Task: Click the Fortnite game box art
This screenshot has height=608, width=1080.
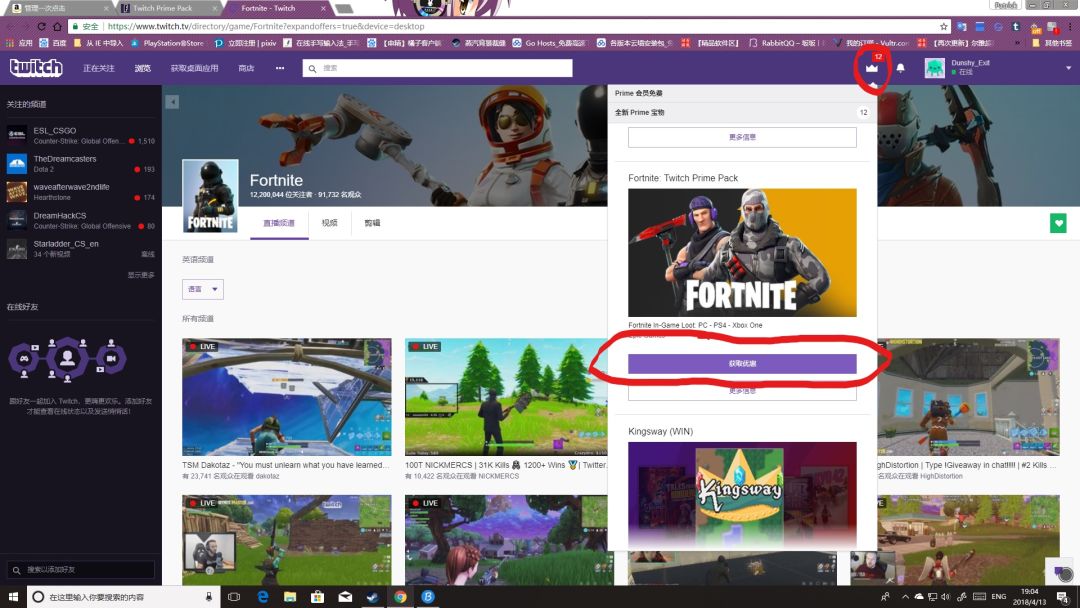Action: point(210,196)
